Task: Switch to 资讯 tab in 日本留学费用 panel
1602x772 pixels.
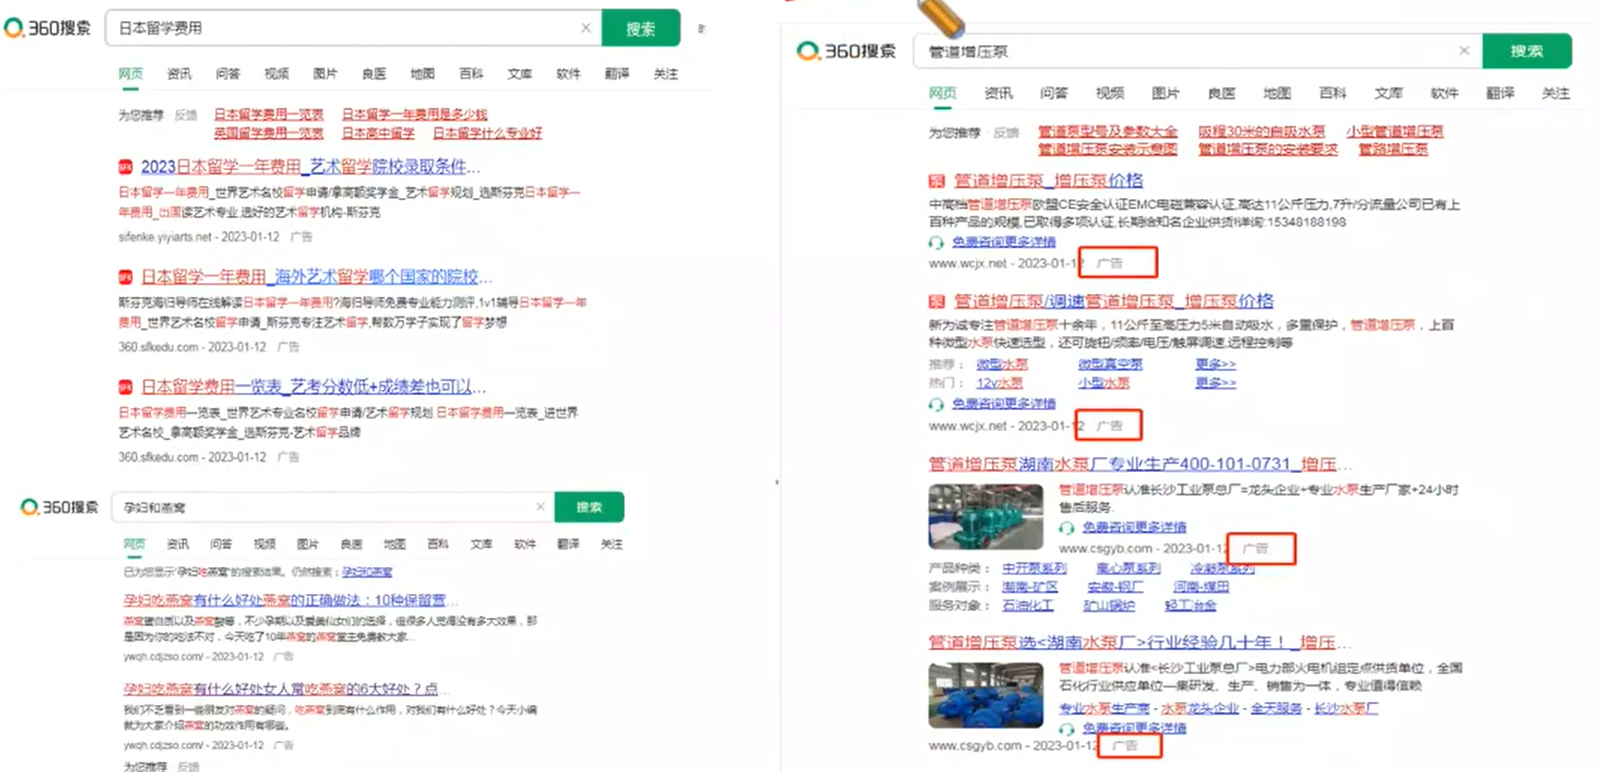Action: (x=179, y=74)
